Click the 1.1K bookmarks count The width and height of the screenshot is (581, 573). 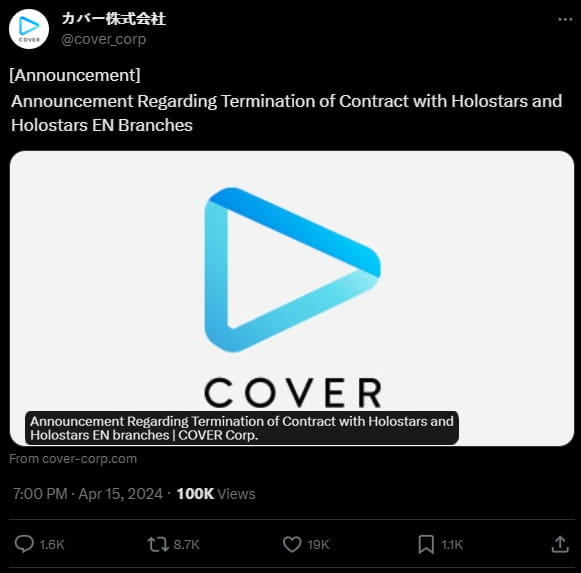(x=452, y=544)
